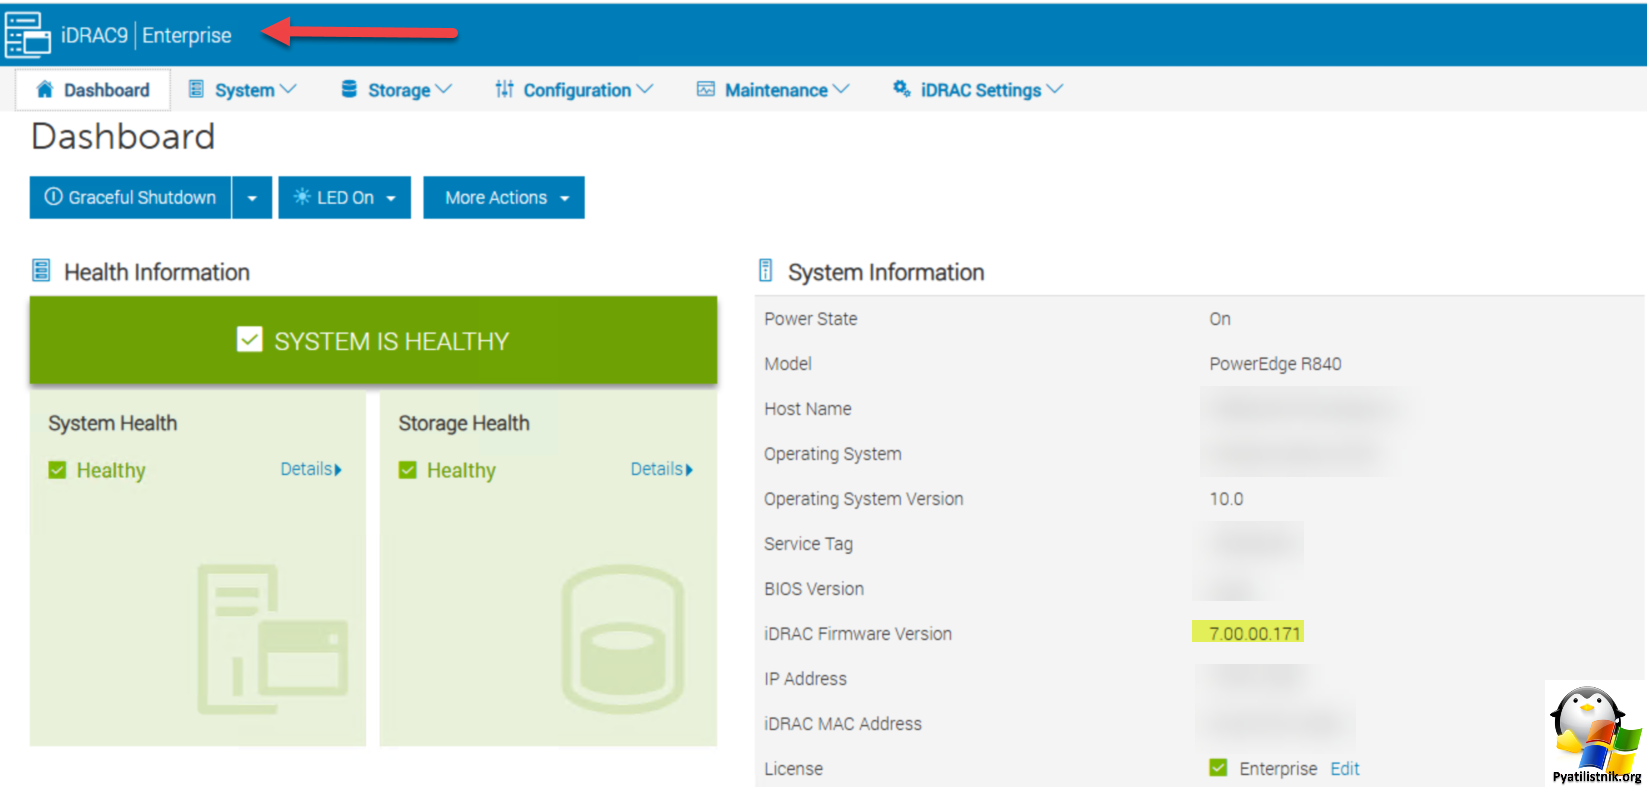Select the PowerEdge R840 model value
The image size is (1647, 787).
pos(1275,364)
